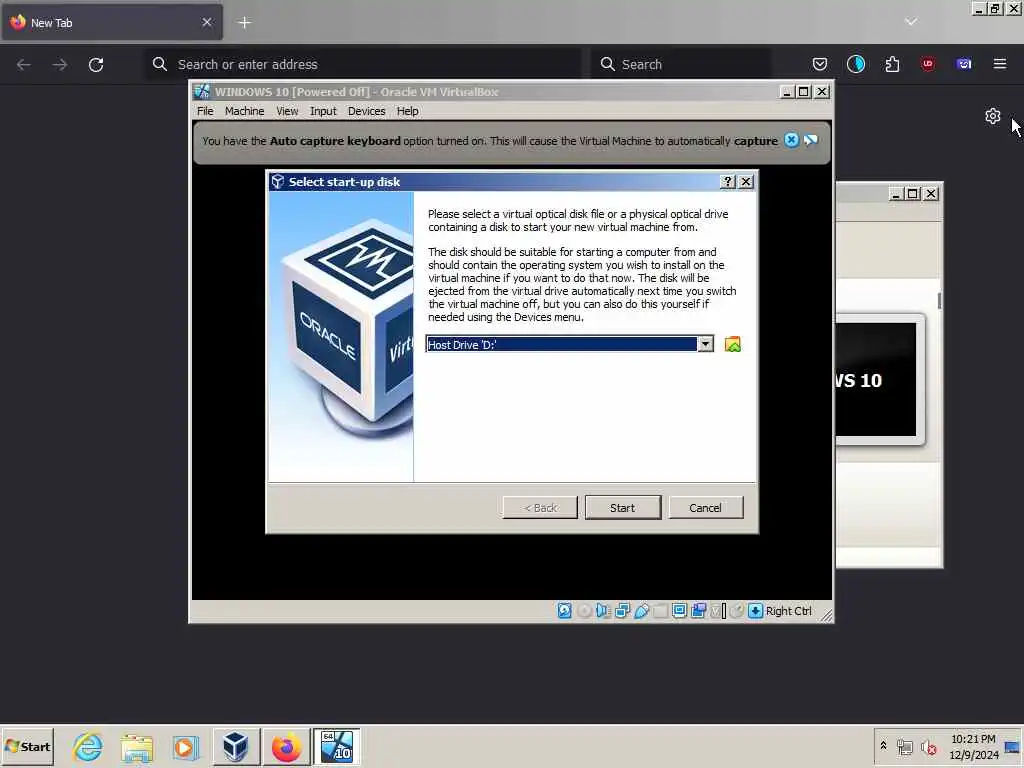Click the USB devices status icon

641,611
